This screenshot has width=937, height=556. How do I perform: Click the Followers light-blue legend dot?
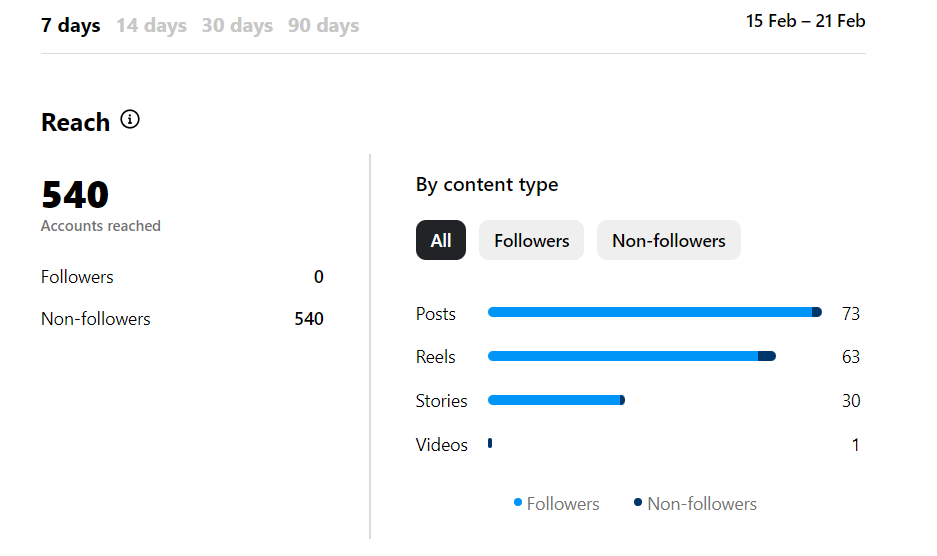click(518, 502)
